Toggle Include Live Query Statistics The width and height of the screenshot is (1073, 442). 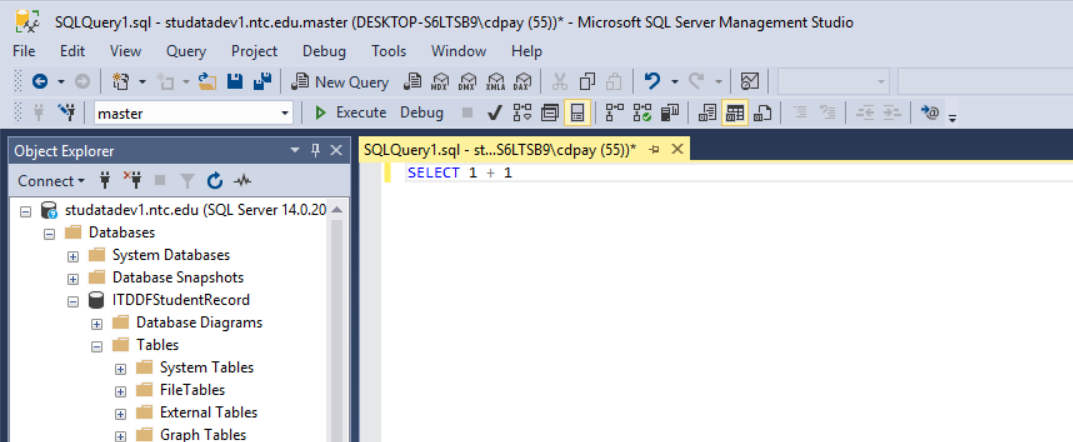coord(642,113)
